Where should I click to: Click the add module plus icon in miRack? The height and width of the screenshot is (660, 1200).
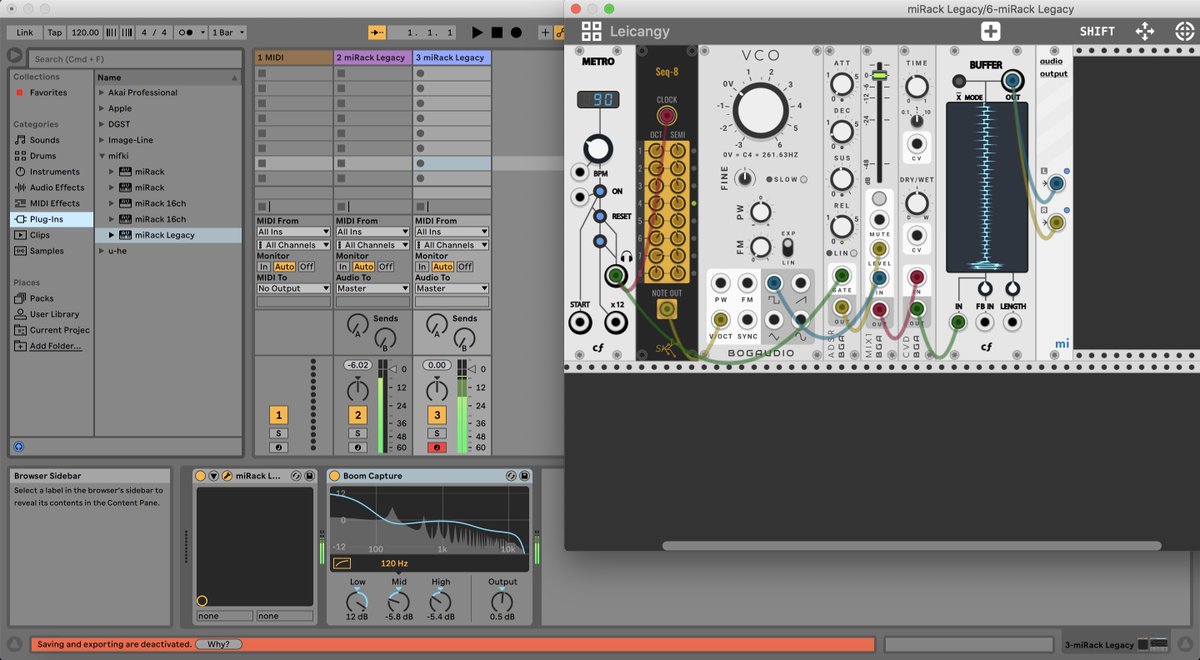[x=990, y=31]
